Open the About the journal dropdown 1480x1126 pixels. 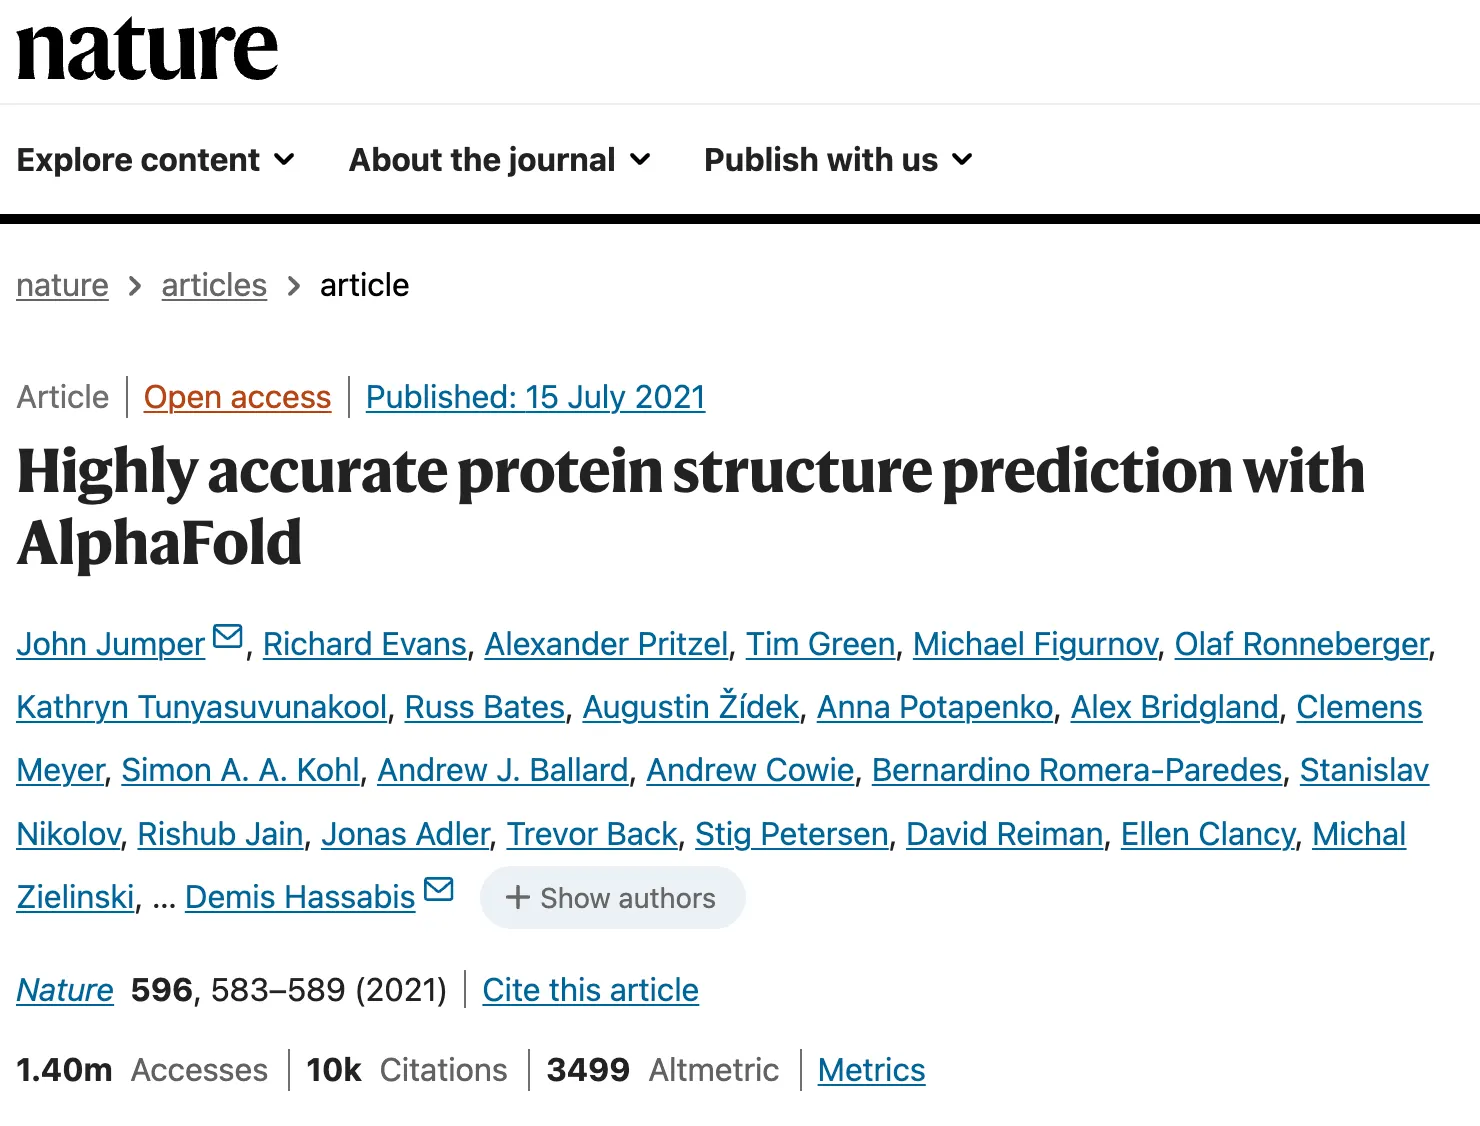[500, 160]
